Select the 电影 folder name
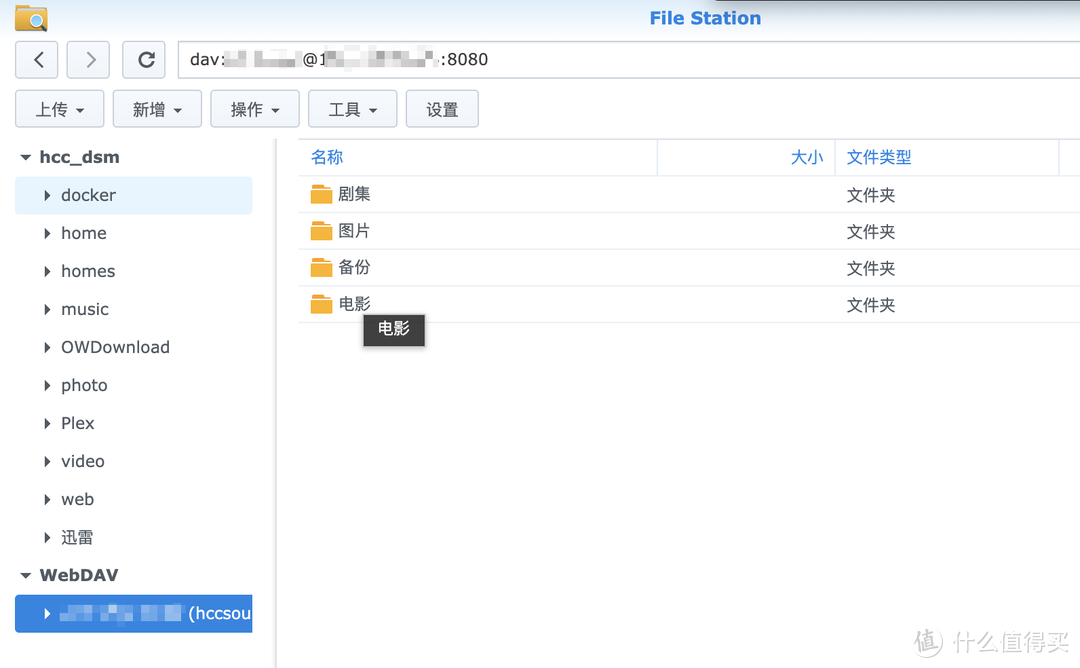This screenshot has height=668, width=1080. click(x=354, y=304)
